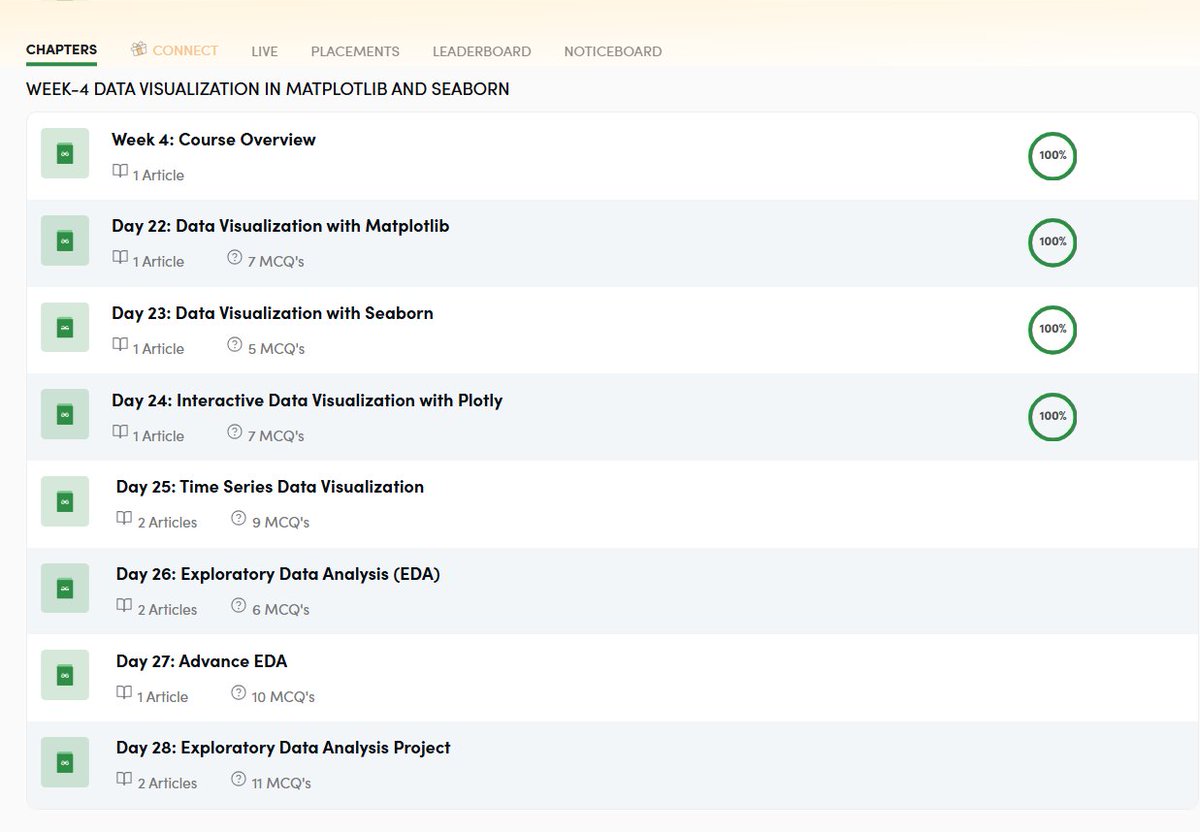Open Day 22: Data Visualization with Matplotlib
Image resolution: width=1200 pixels, height=832 pixels.
[280, 227]
